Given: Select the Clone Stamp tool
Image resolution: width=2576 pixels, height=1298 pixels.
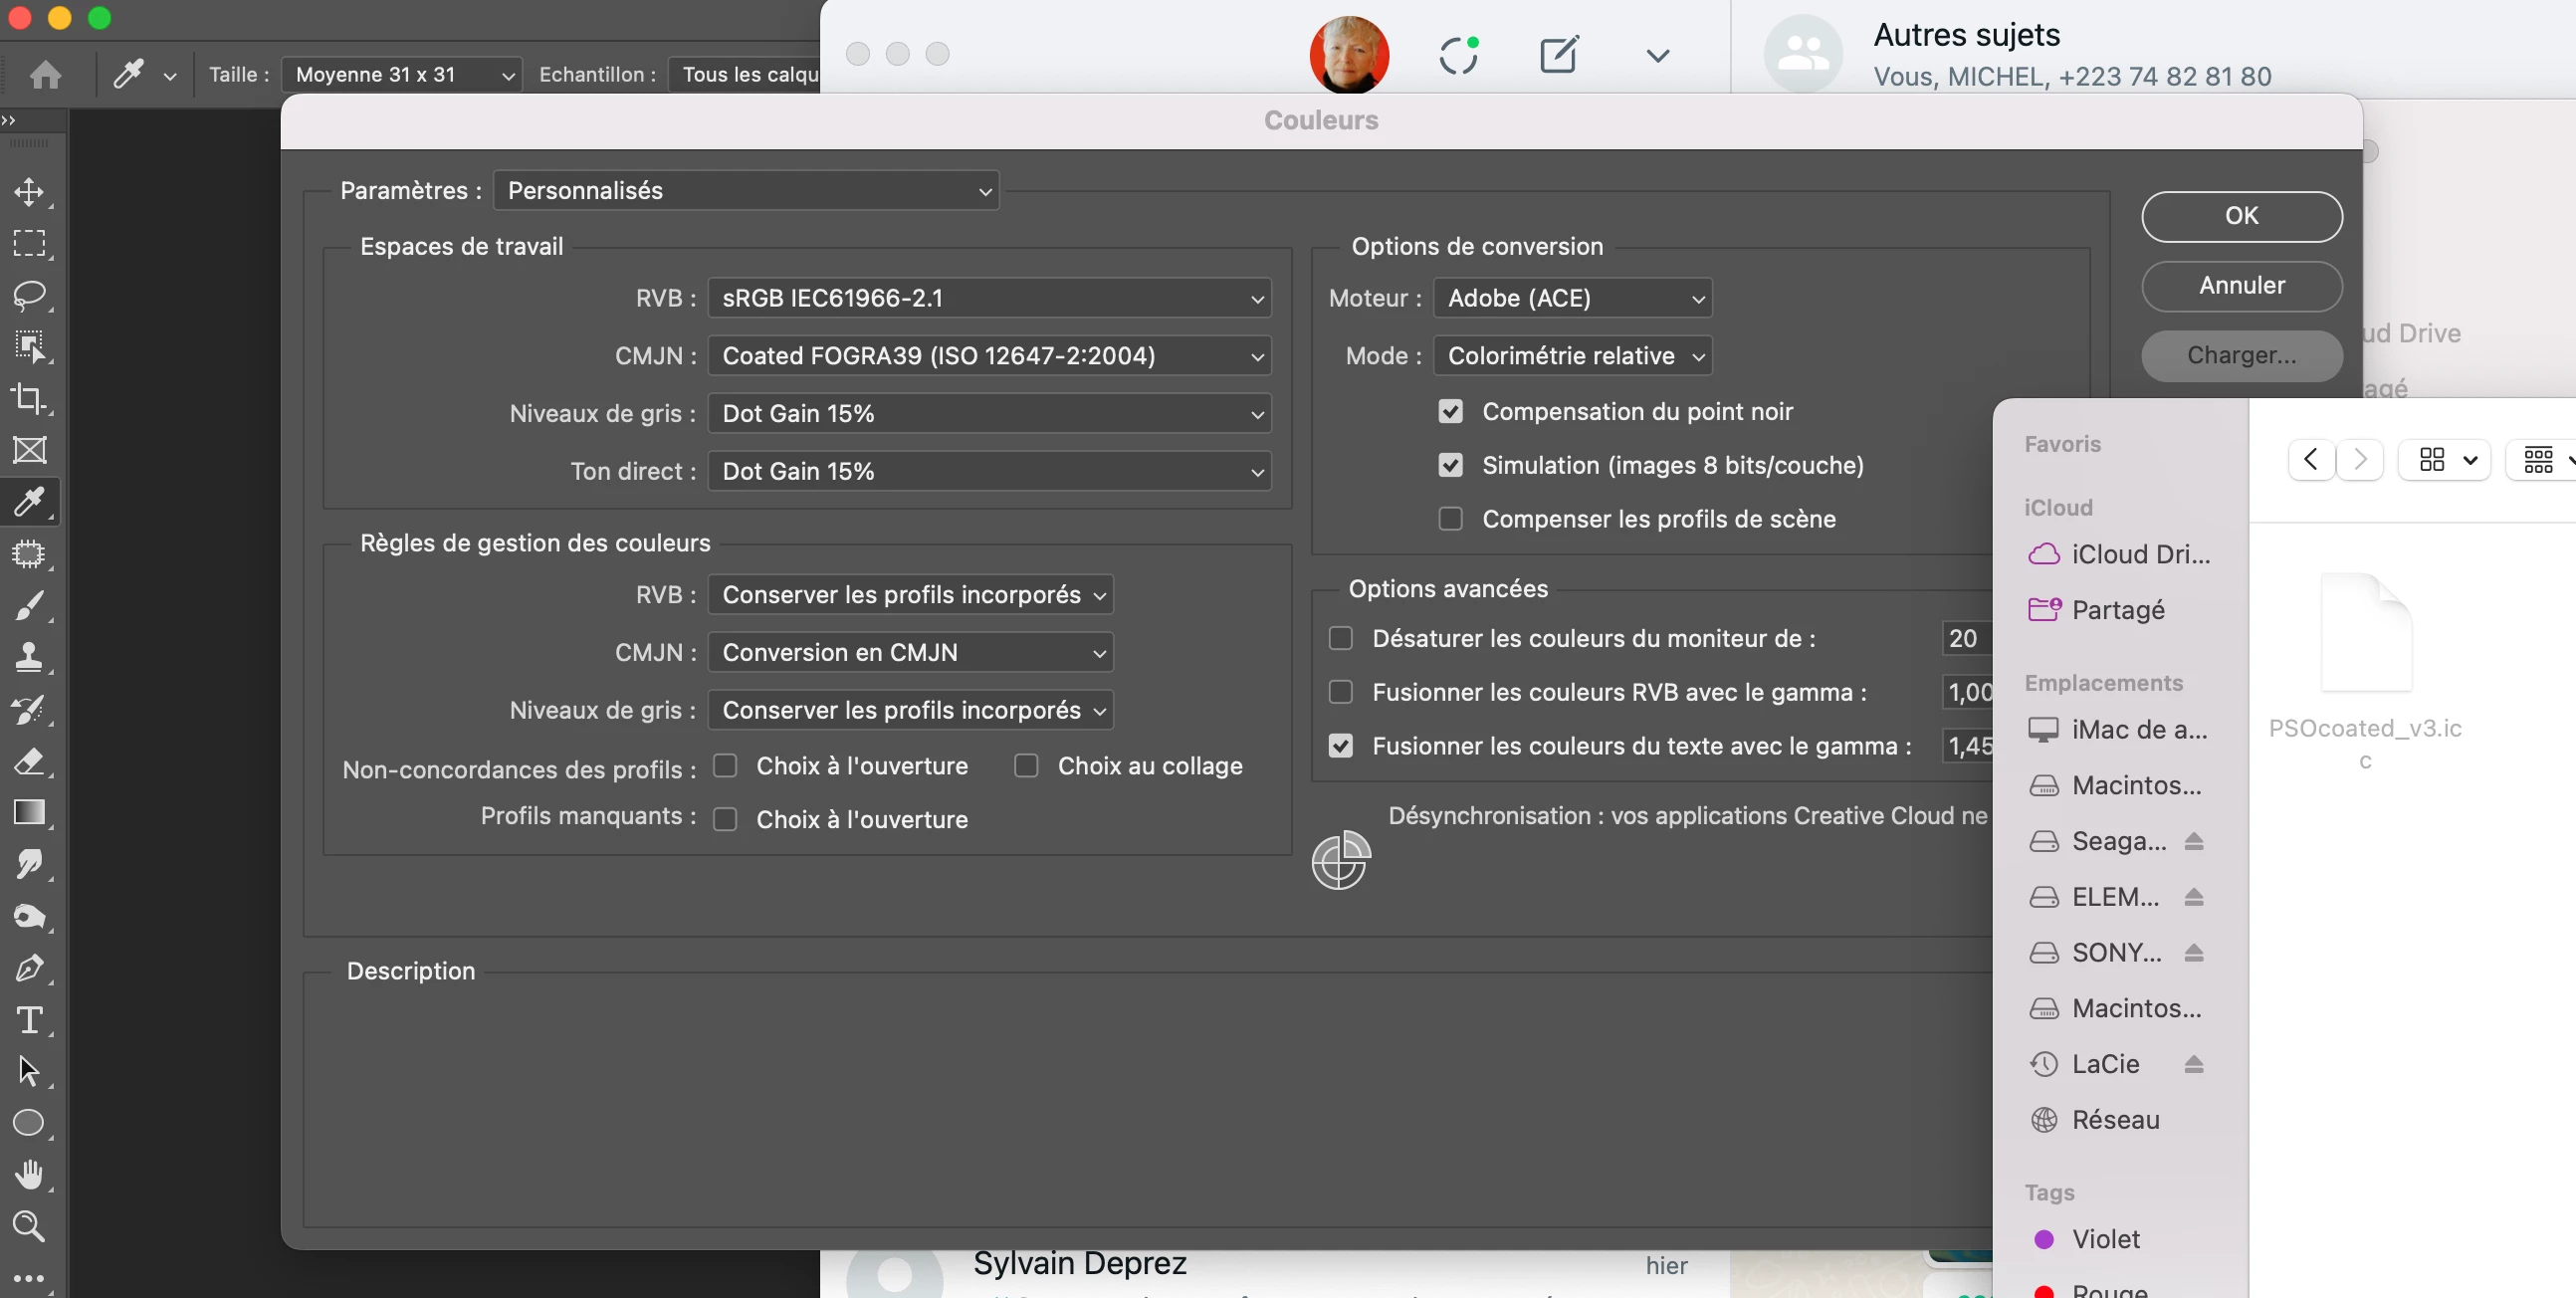Looking at the screenshot, I should [x=29, y=657].
